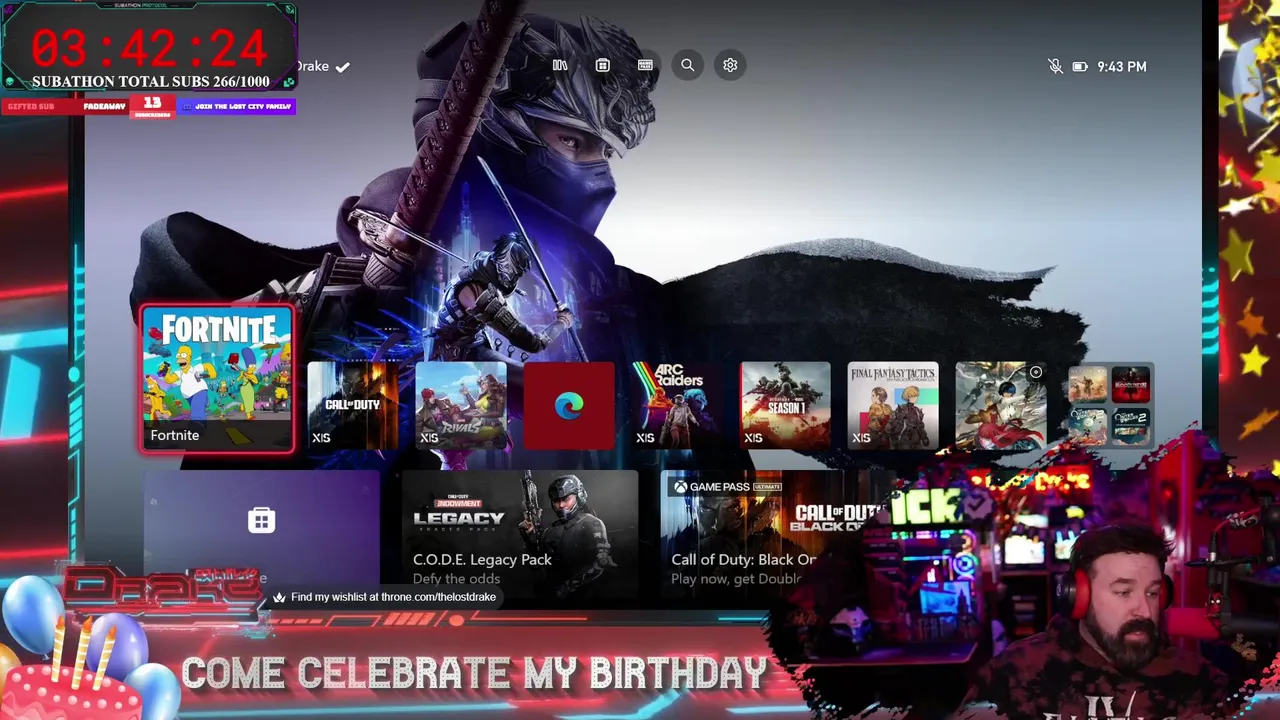The image size is (1280, 720).
Task: Click the muted microphone status icon
Action: click(x=1055, y=66)
